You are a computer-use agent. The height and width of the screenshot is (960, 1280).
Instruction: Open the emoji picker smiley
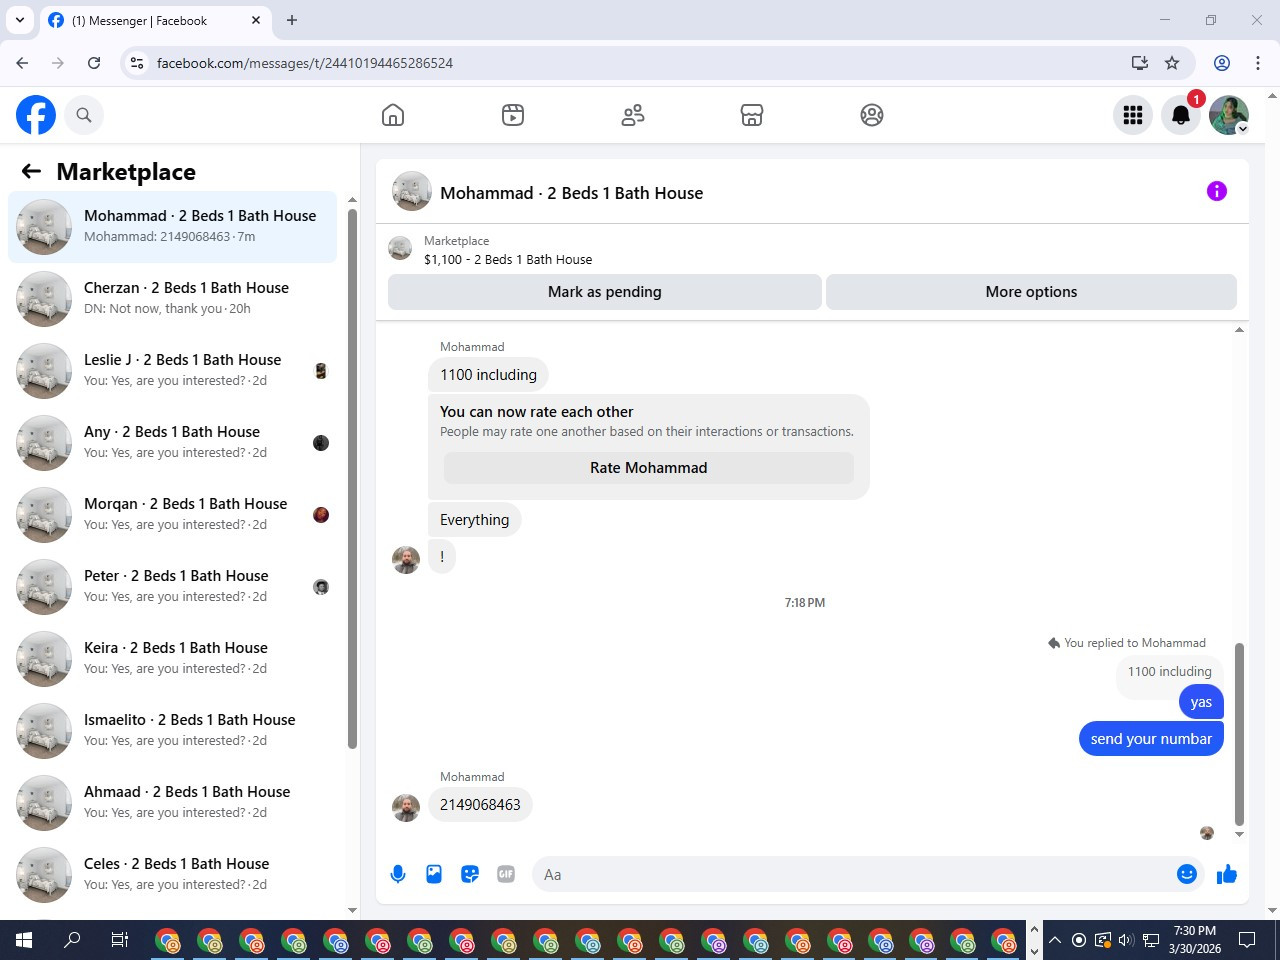(x=1187, y=874)
